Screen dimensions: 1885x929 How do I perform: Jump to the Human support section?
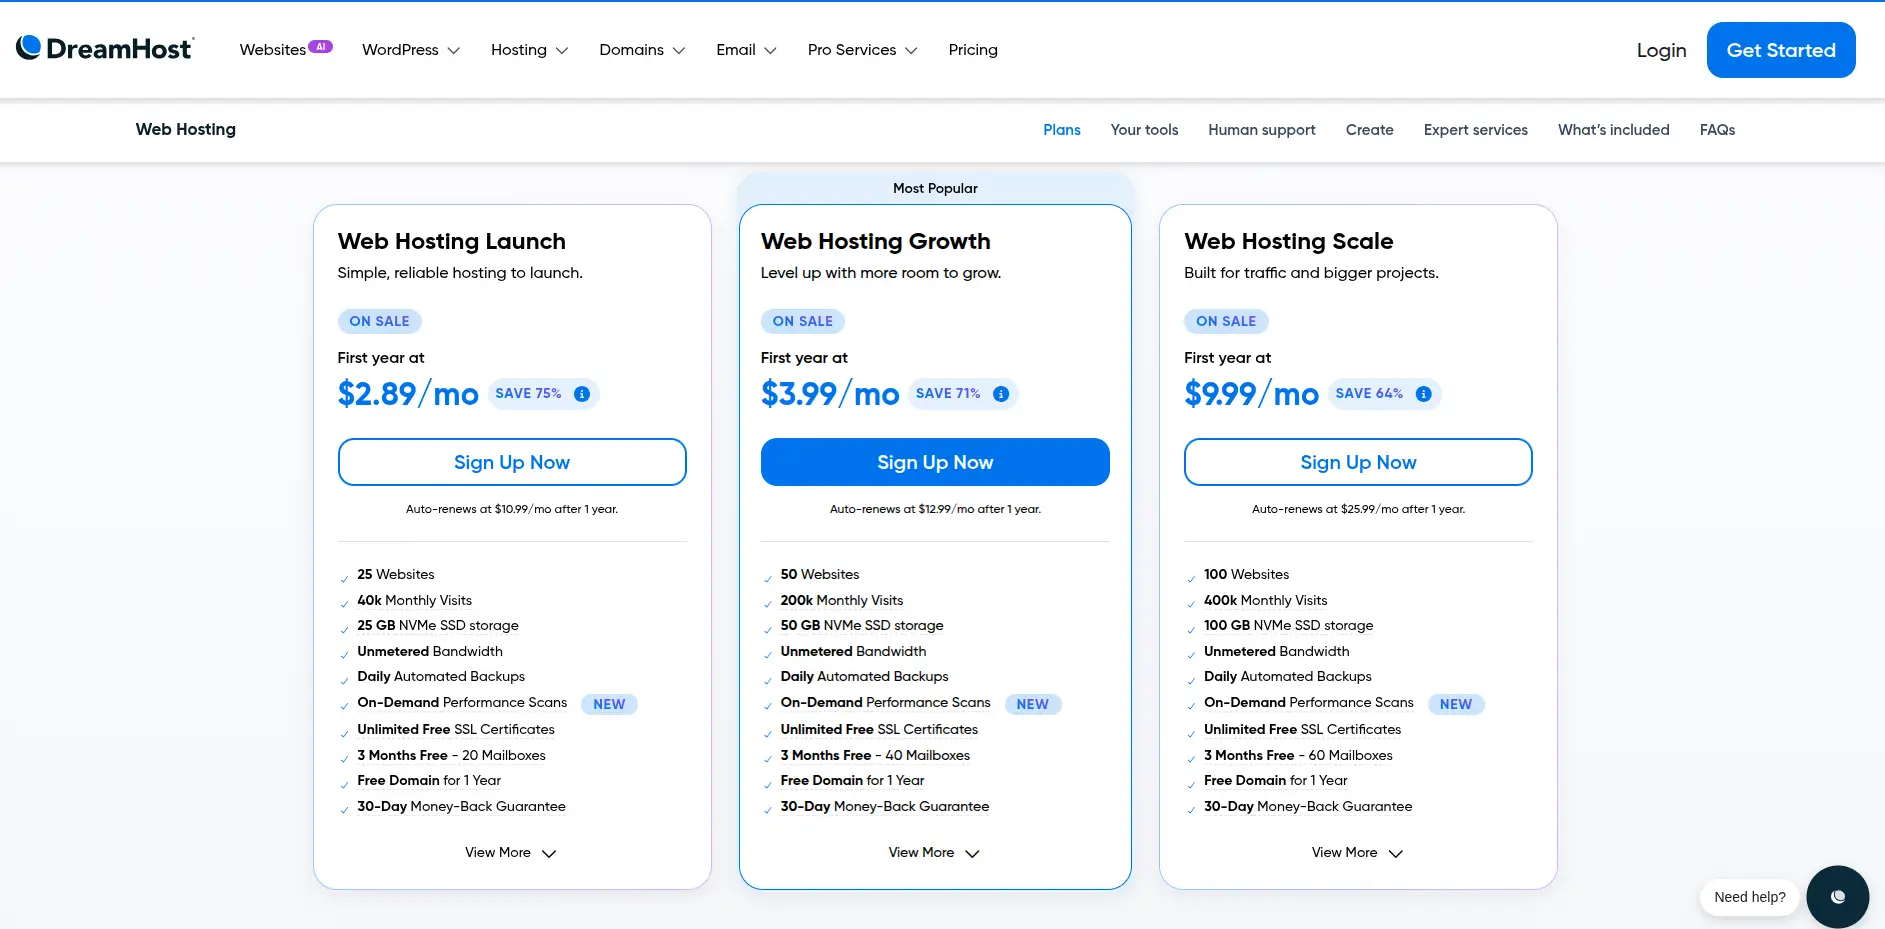(x=1262, y=130)
